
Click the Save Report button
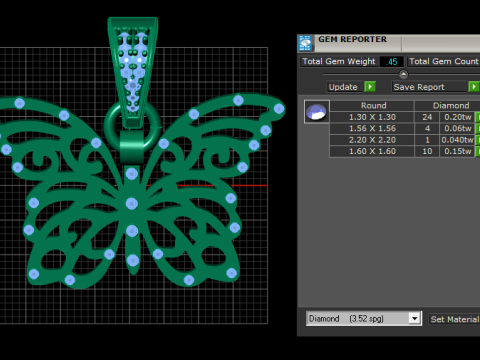click(429, 87)
